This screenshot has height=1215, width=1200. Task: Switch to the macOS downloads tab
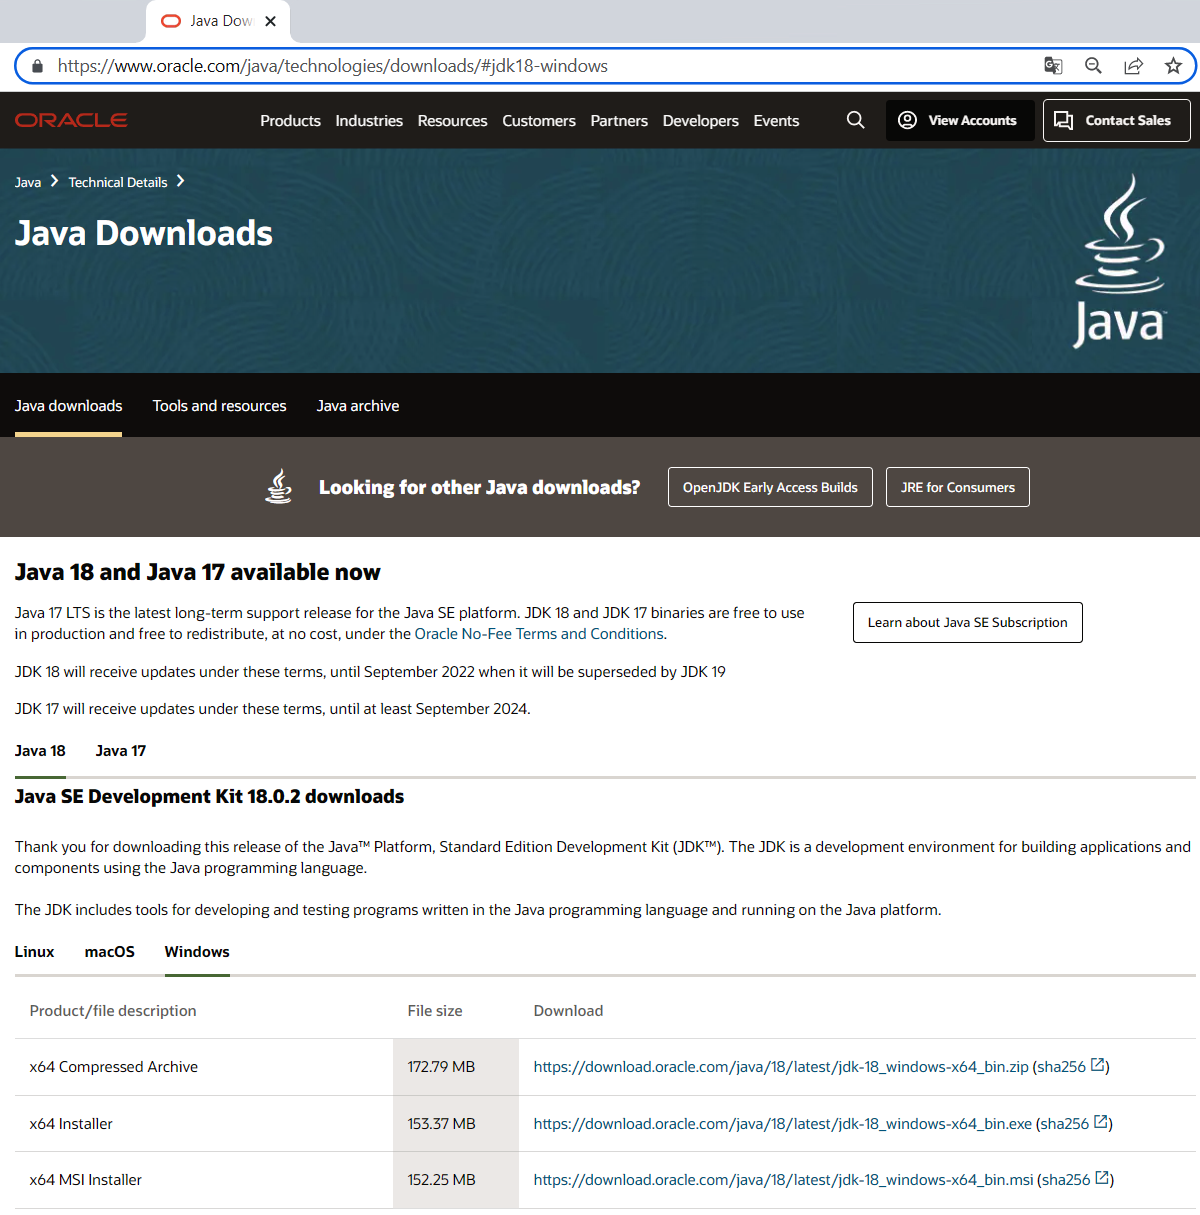[x=109, y=952]
